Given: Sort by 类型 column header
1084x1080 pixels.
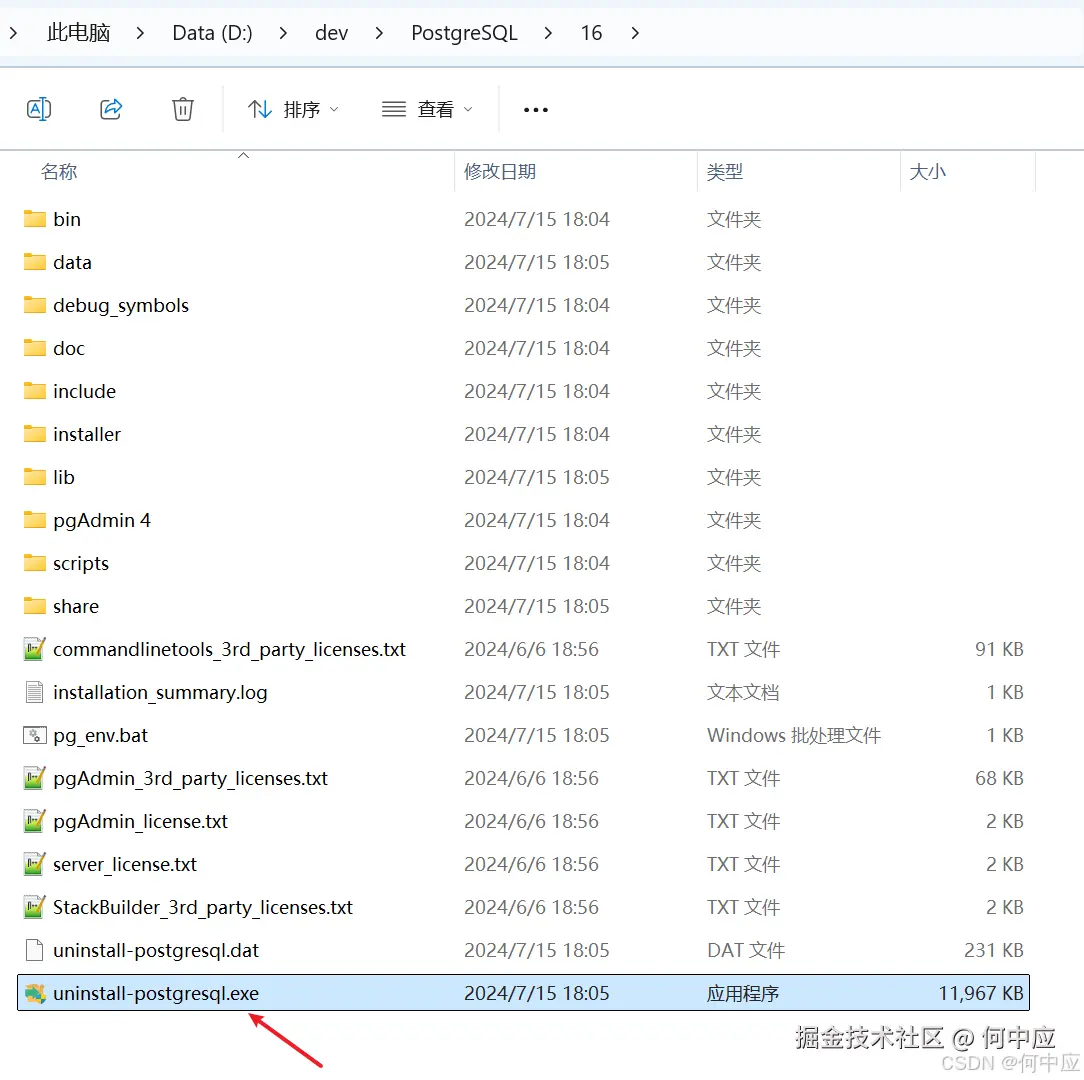Looking at the screenshot, I should 725,171.
